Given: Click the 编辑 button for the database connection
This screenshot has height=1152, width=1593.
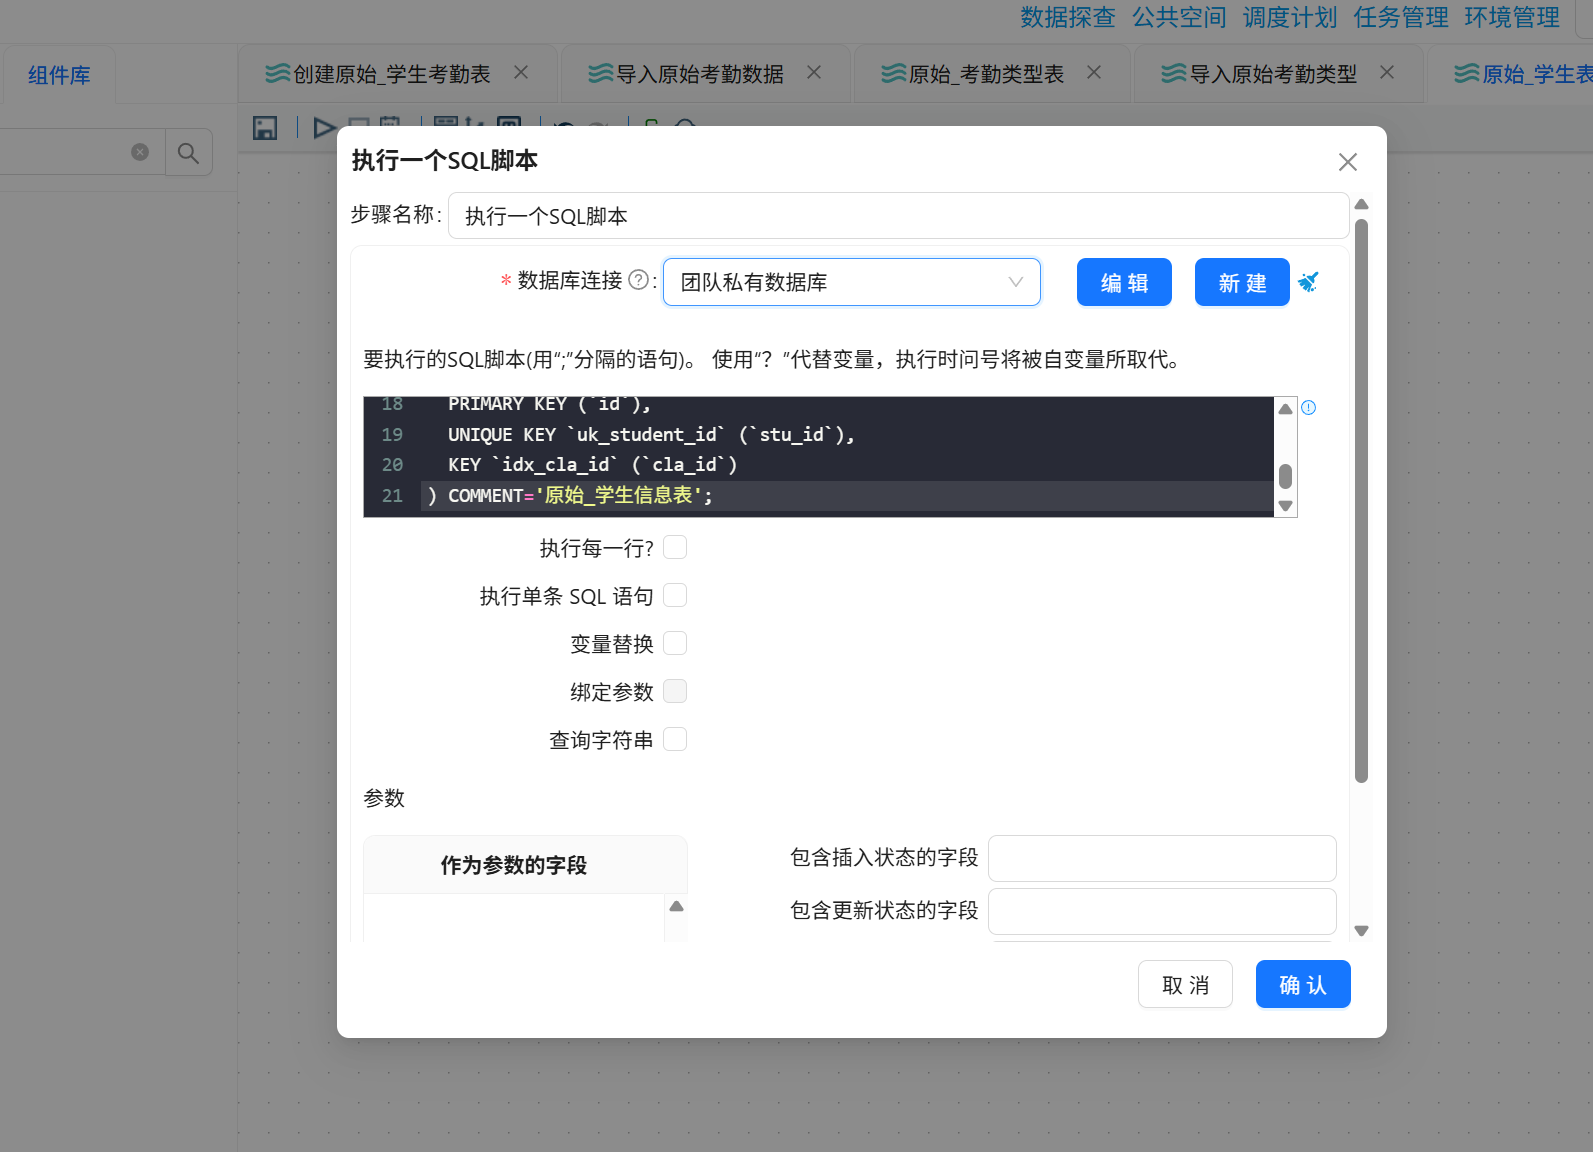Looking at the screenshot, I should point(1124,283).
